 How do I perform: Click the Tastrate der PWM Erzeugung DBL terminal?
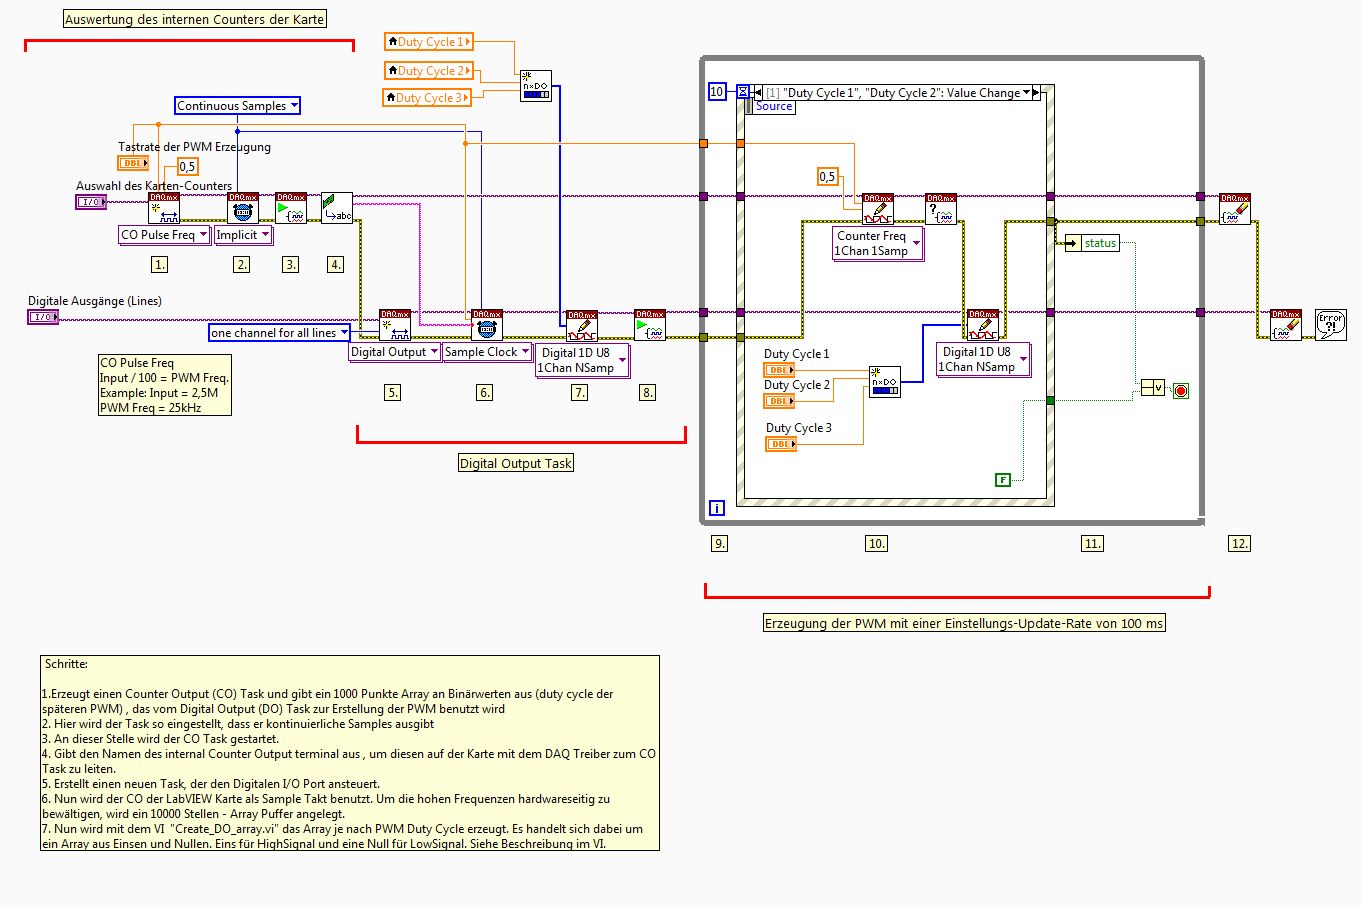pos(134,163)
